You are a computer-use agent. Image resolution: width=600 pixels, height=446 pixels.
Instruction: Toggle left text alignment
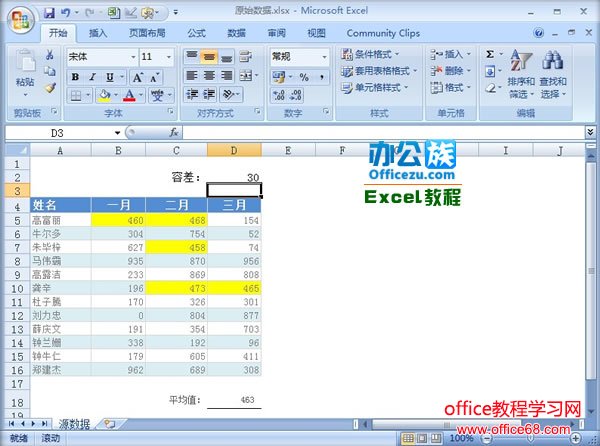pyautogui.click(x=191, y=75)
